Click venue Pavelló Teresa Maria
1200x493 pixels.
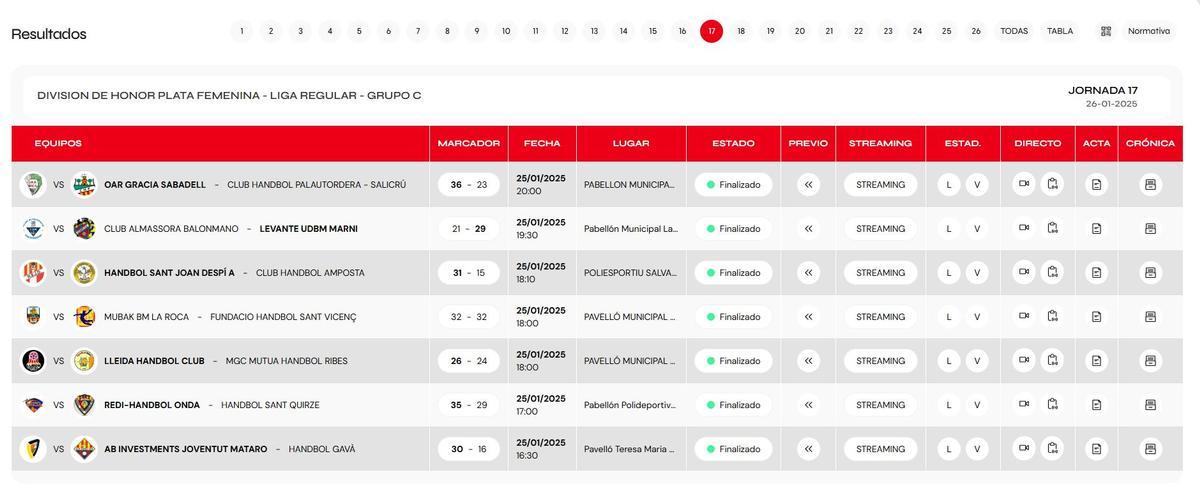coord(629,449)
